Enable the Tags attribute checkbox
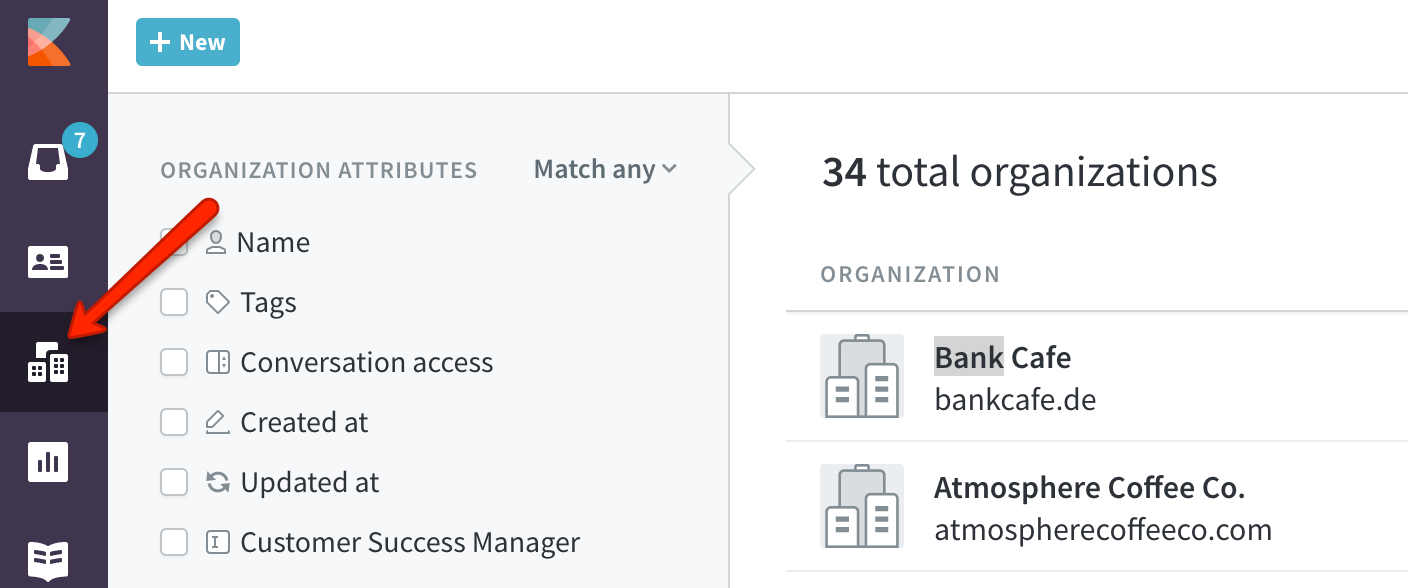The height and width of the screenshot is (588, 1408). [174, 303]
